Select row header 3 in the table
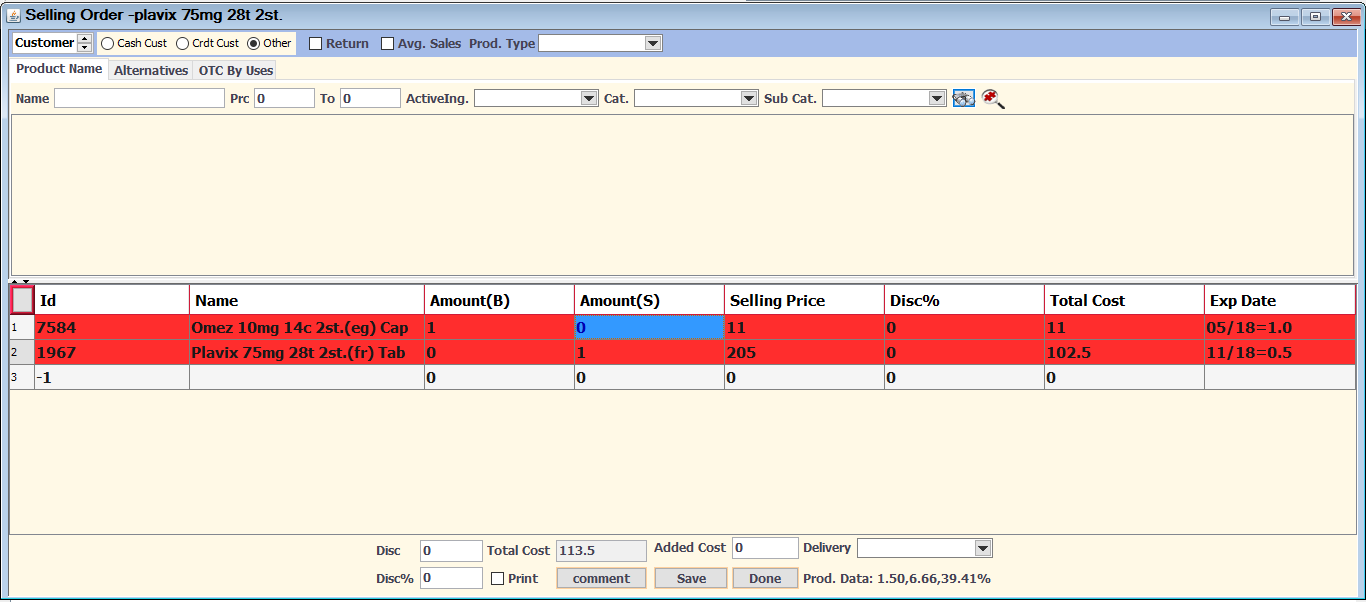 (x=22, y=377)
